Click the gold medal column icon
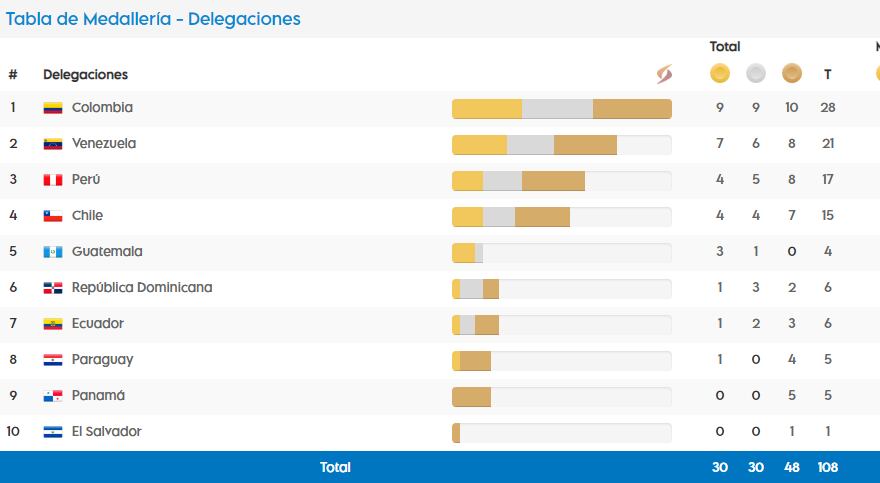This screenshot has width=880, height=483. tap(720, 73)
